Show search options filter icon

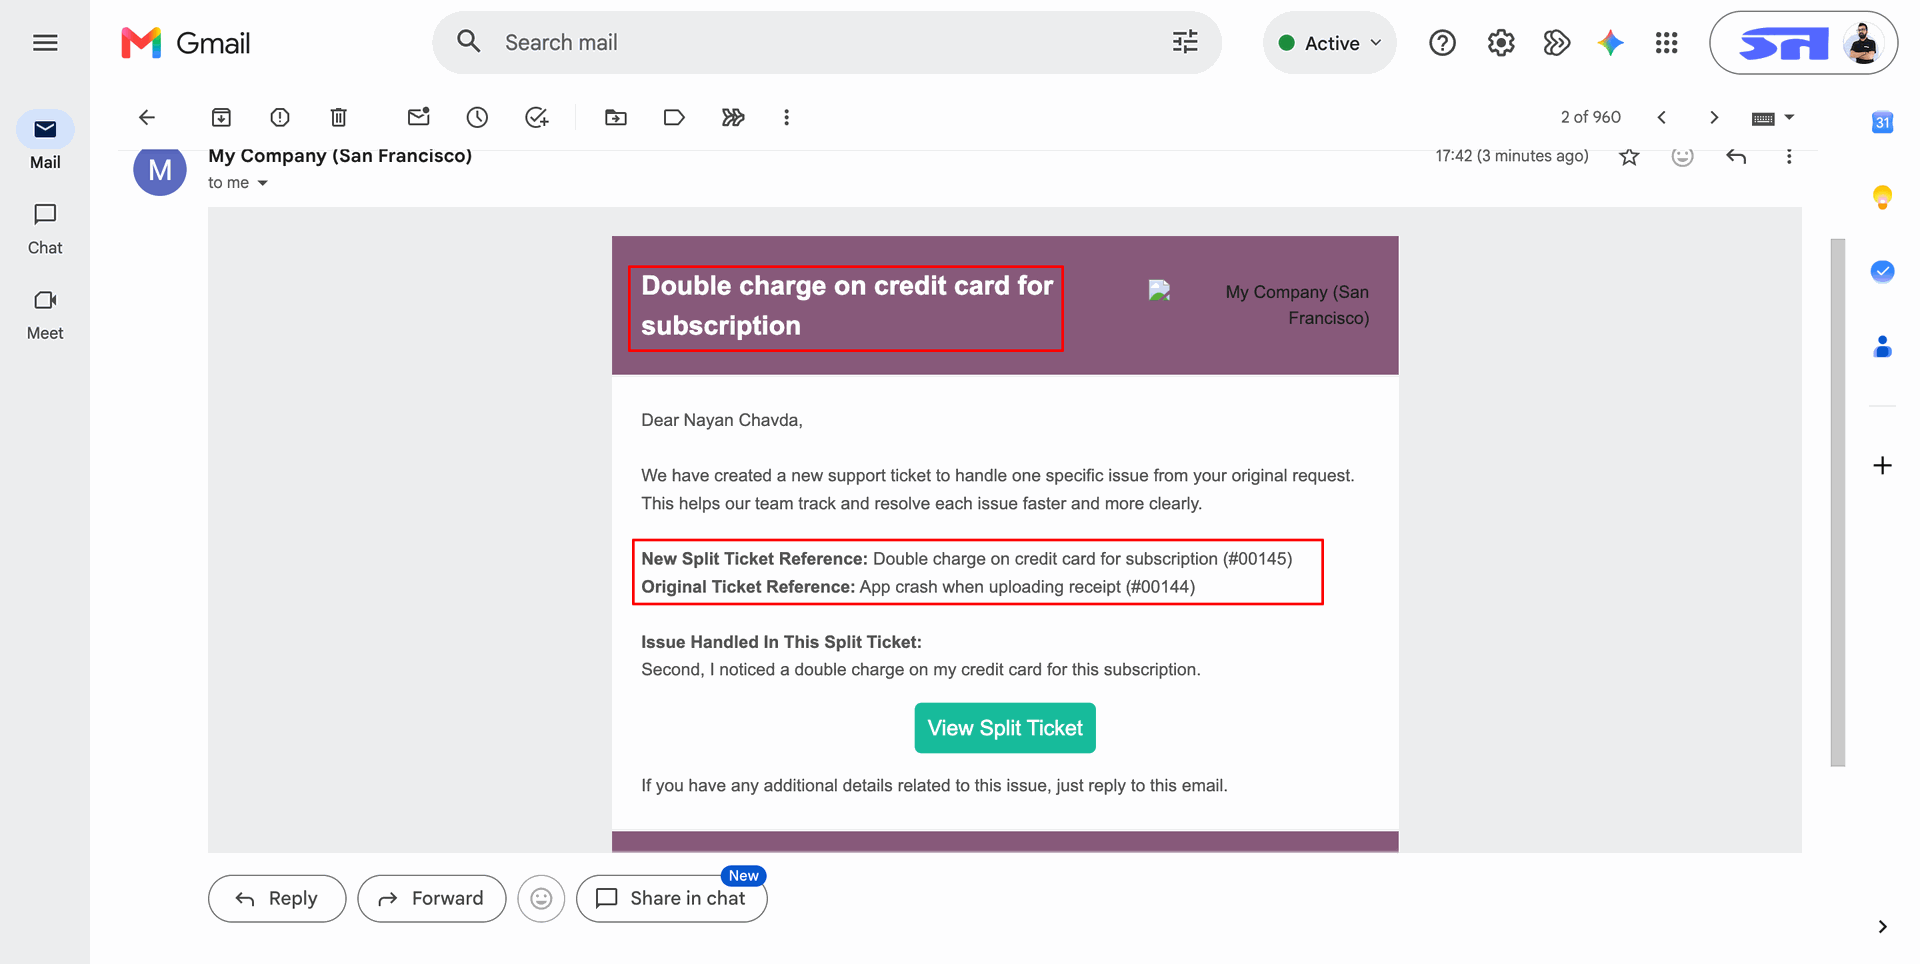1185,42
